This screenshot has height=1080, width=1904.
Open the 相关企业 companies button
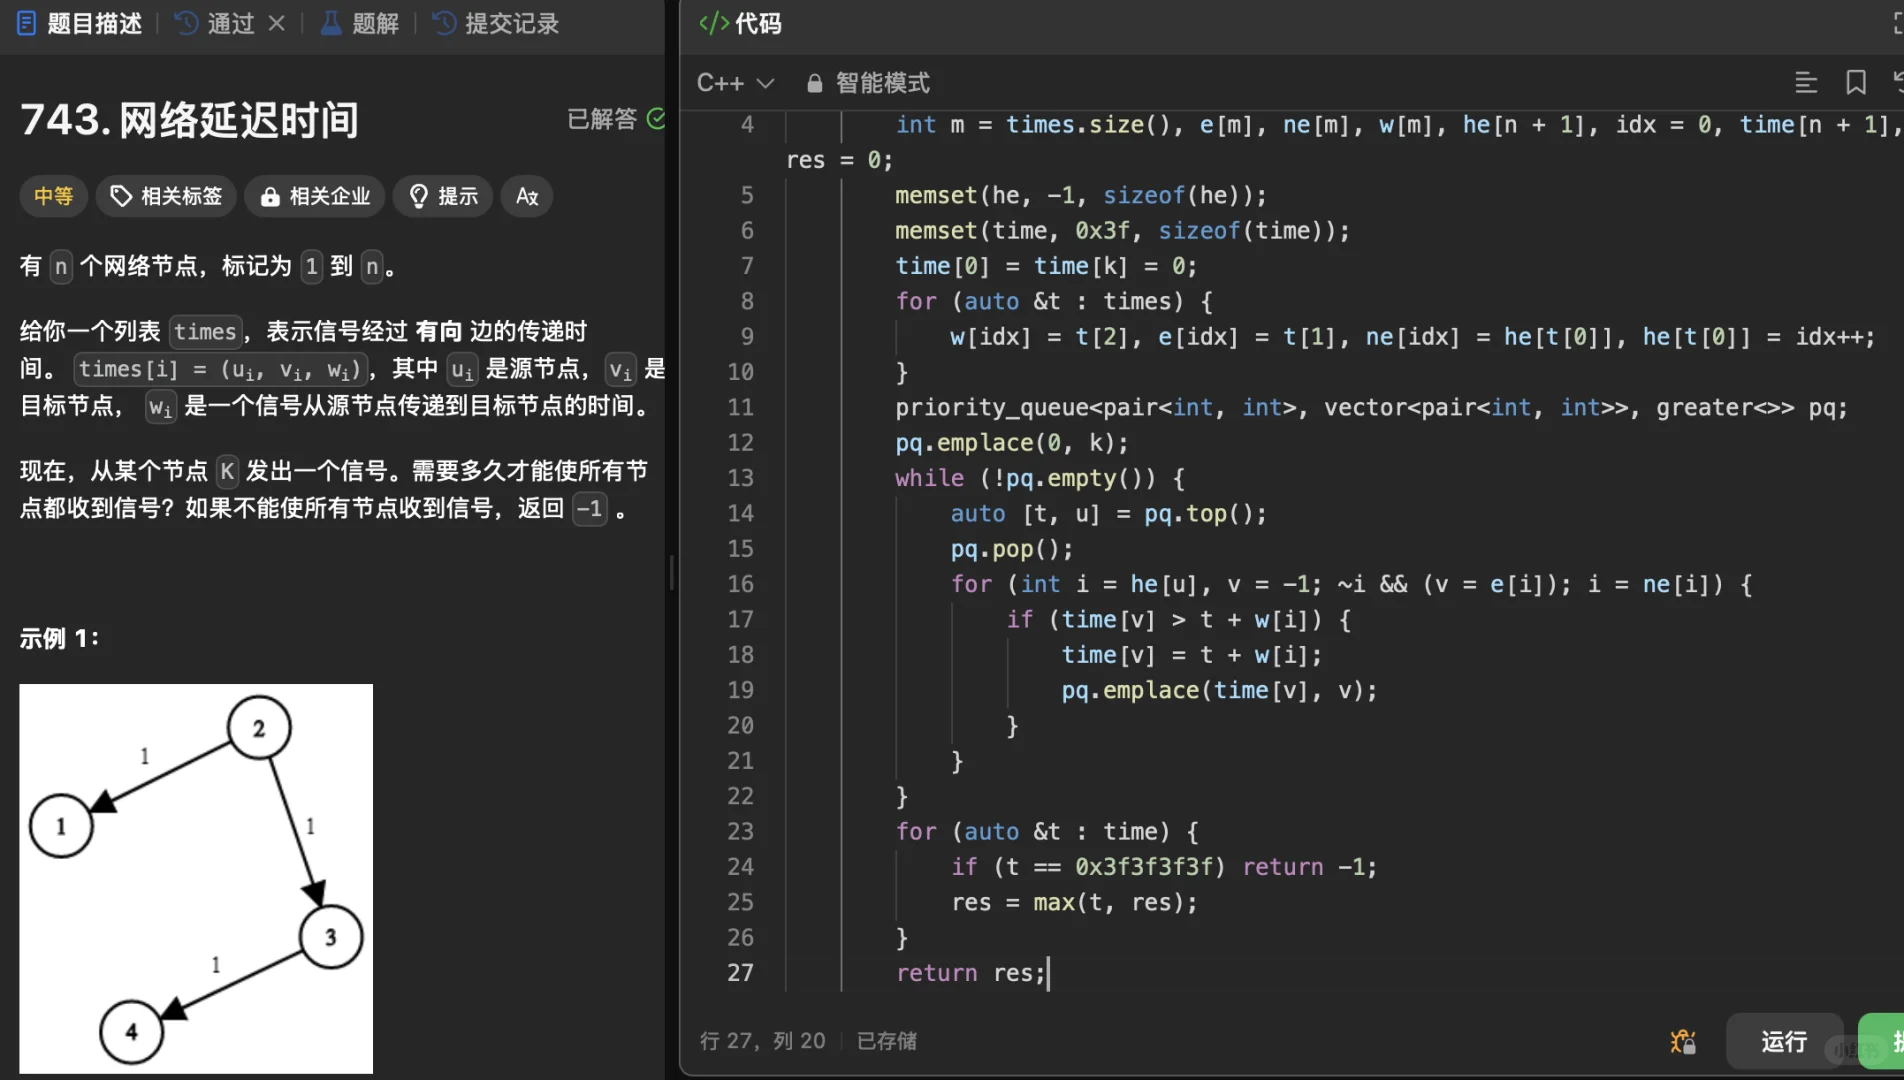315,196
